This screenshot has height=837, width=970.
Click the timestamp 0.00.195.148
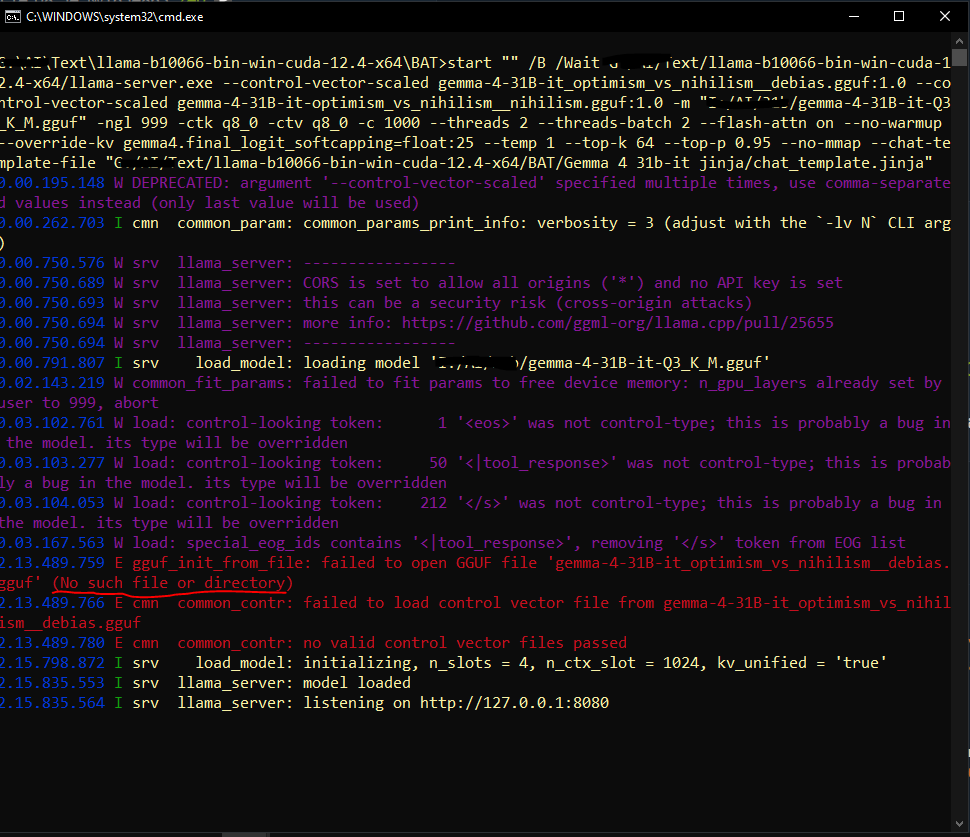click(53, 183)
